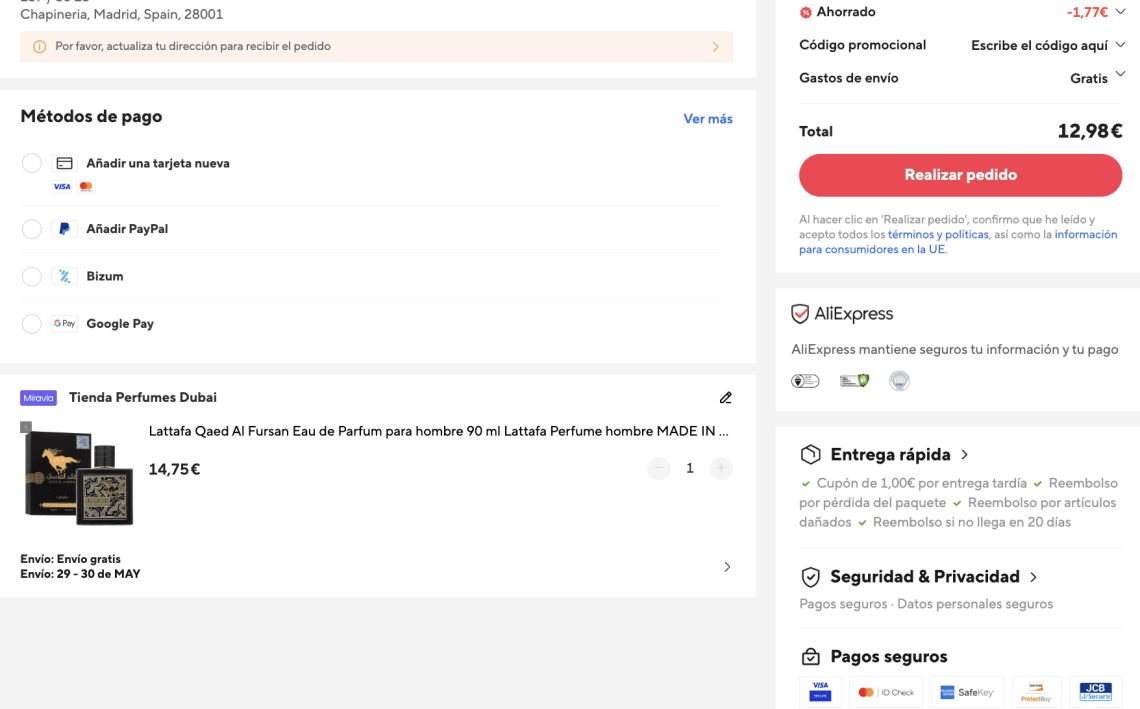
Task: Click the first security certification badge
Action: [805, 380]
